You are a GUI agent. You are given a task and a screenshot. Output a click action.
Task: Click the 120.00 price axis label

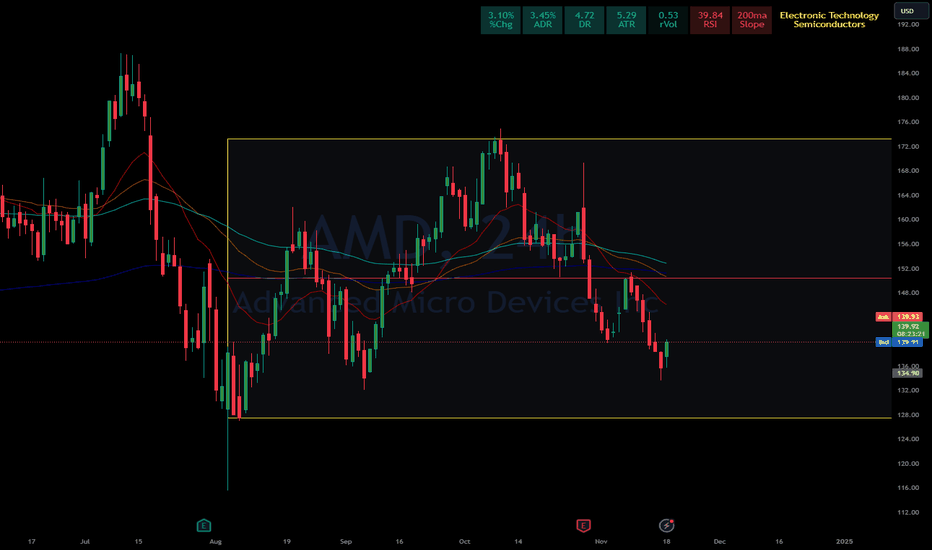(908, 464)
